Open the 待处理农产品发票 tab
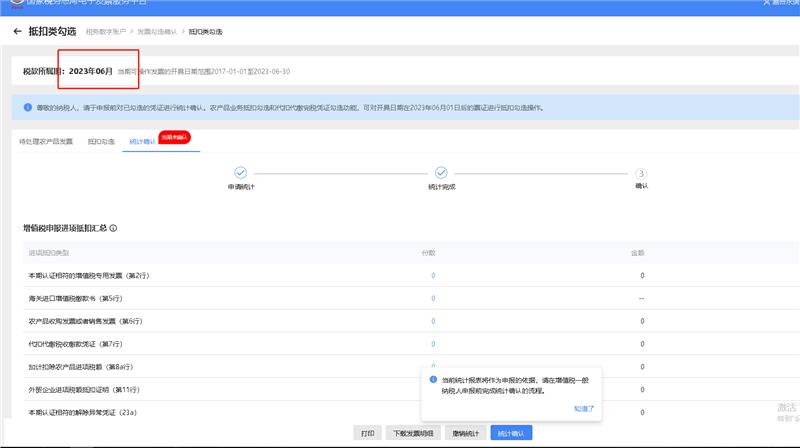This screenshot has height=448, width=800. tap(46, 142)
